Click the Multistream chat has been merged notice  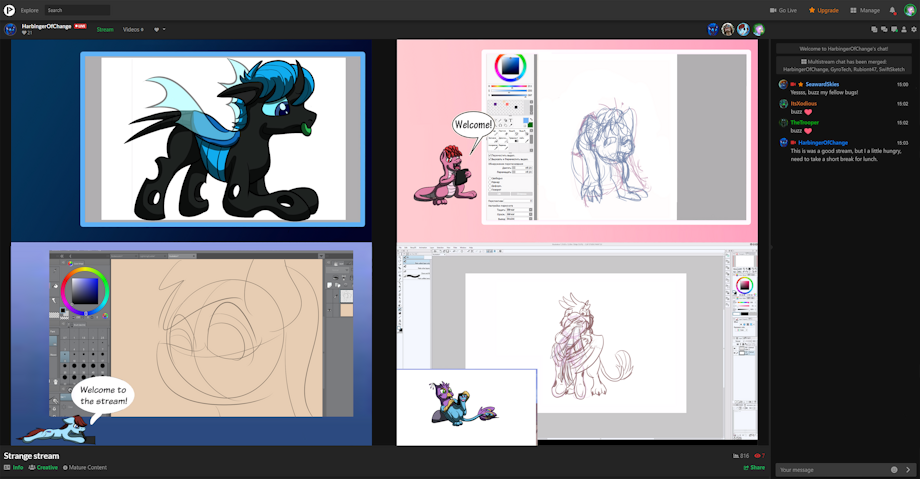[844, 65]
